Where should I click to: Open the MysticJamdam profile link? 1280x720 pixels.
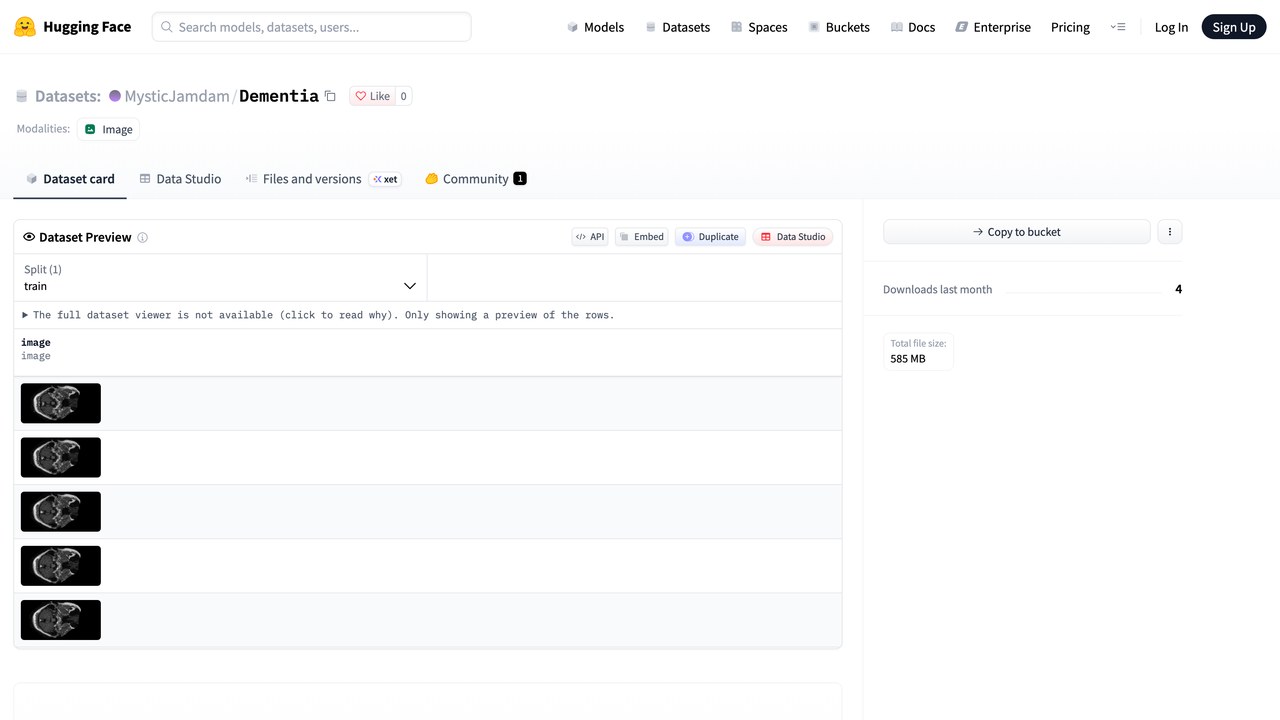[x=177, y=96]
